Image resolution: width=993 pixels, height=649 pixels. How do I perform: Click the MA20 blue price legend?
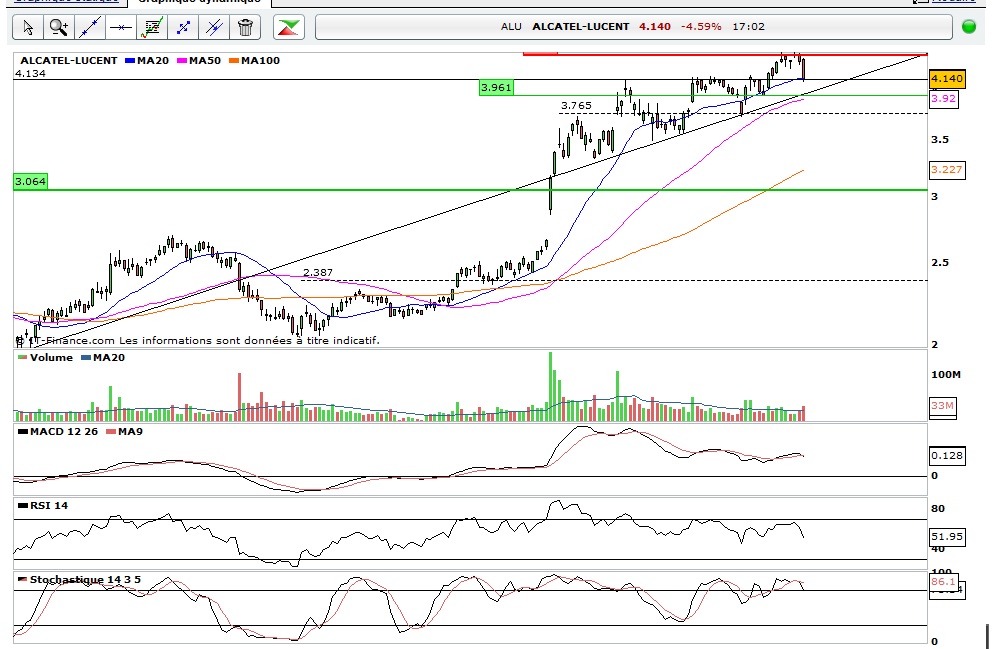coord(147,61)
